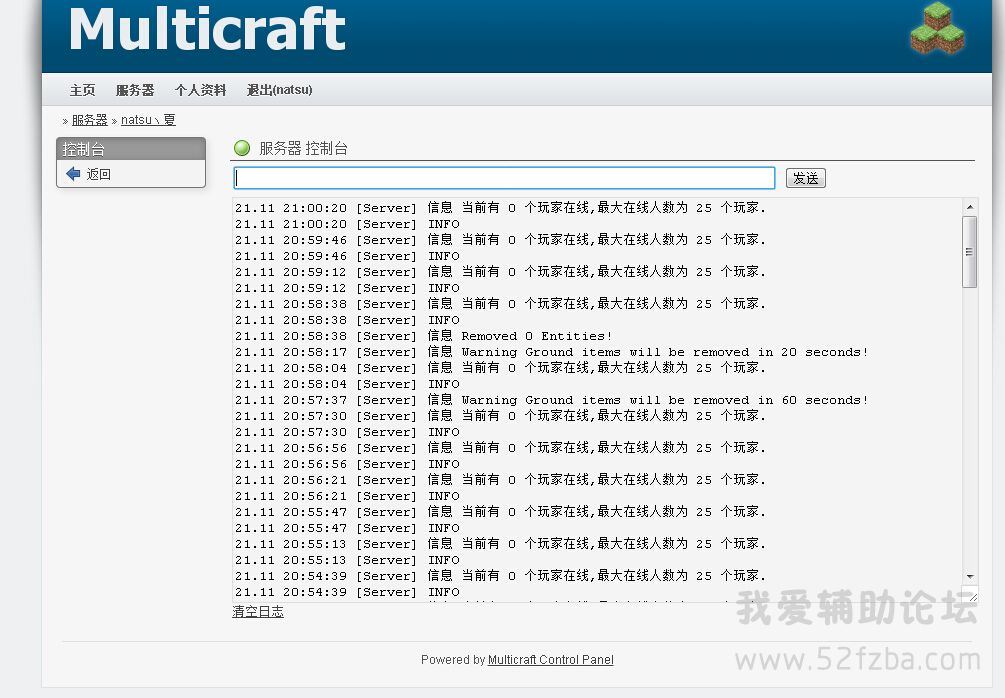Click the Multicraft header title
Image resolution: width=1005 pixels, height=698 pixels.
pos(207,30)
